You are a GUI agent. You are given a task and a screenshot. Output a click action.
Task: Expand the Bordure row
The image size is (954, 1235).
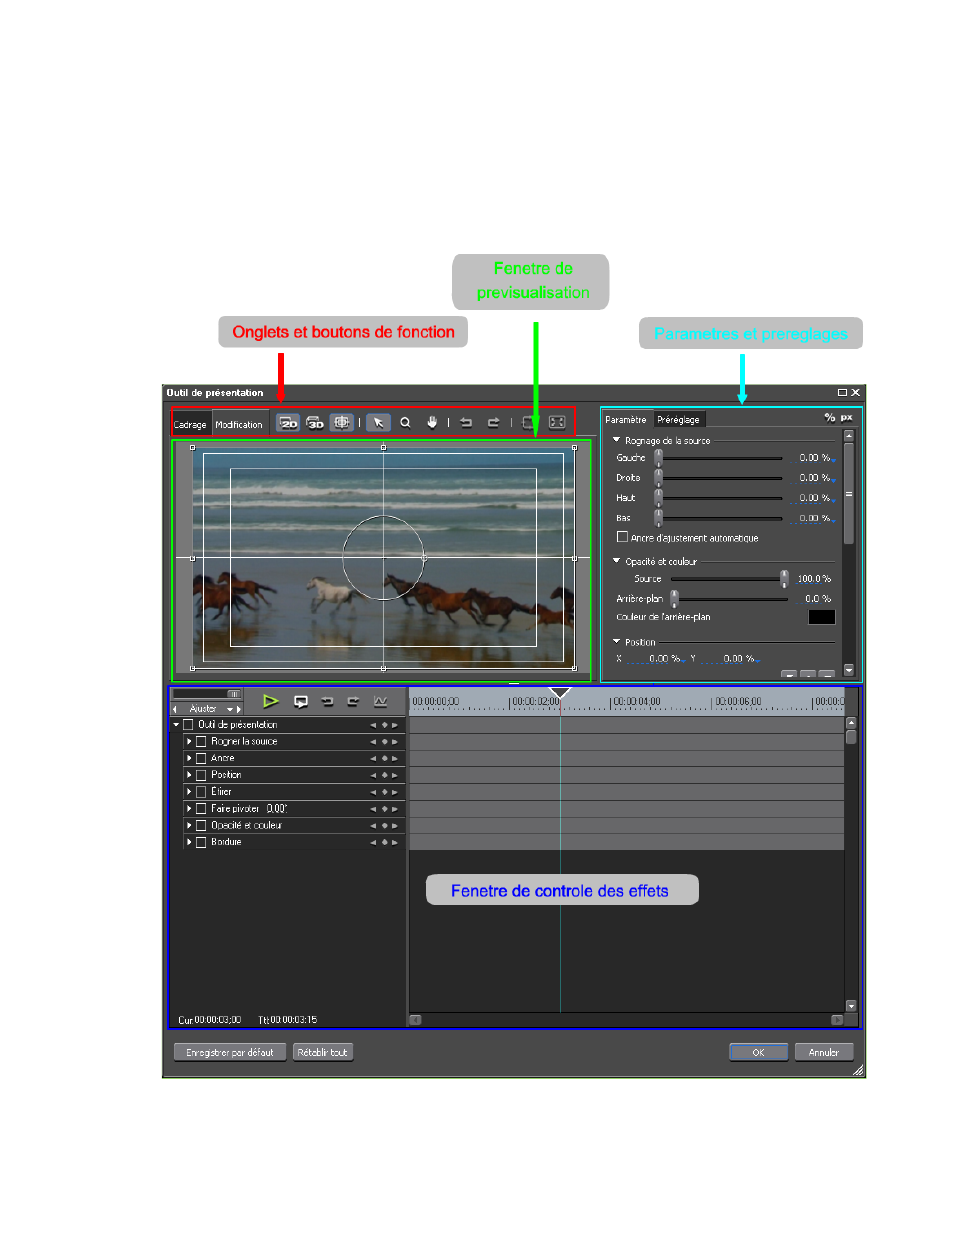pos(189,842)
